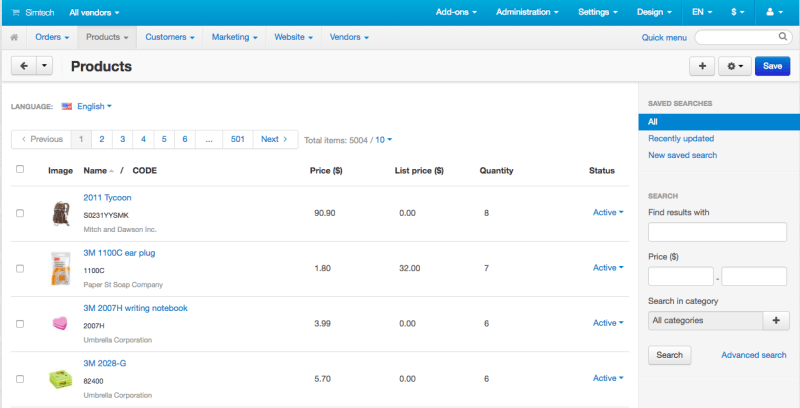Open the gear settings menu
800x408 pixels.
click(x=735, y=66)
